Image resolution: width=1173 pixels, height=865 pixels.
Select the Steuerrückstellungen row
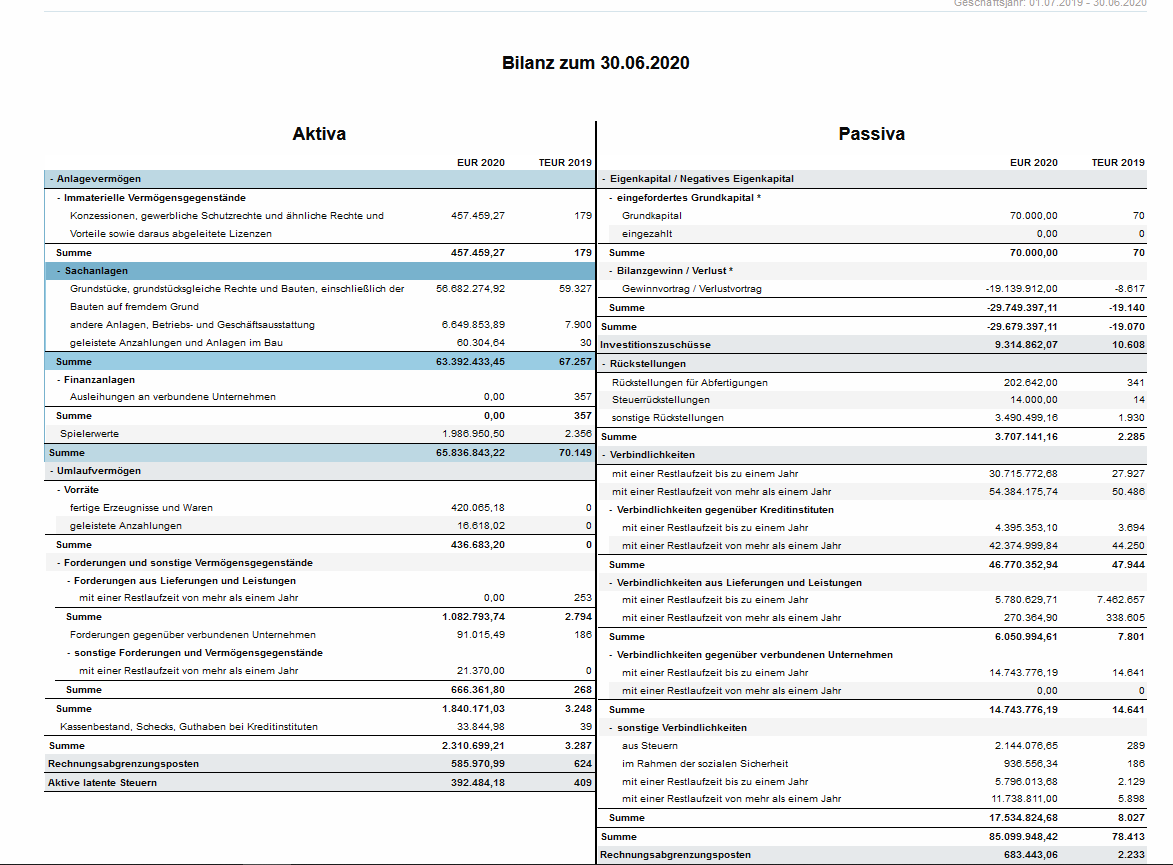(x=872, y=400)
